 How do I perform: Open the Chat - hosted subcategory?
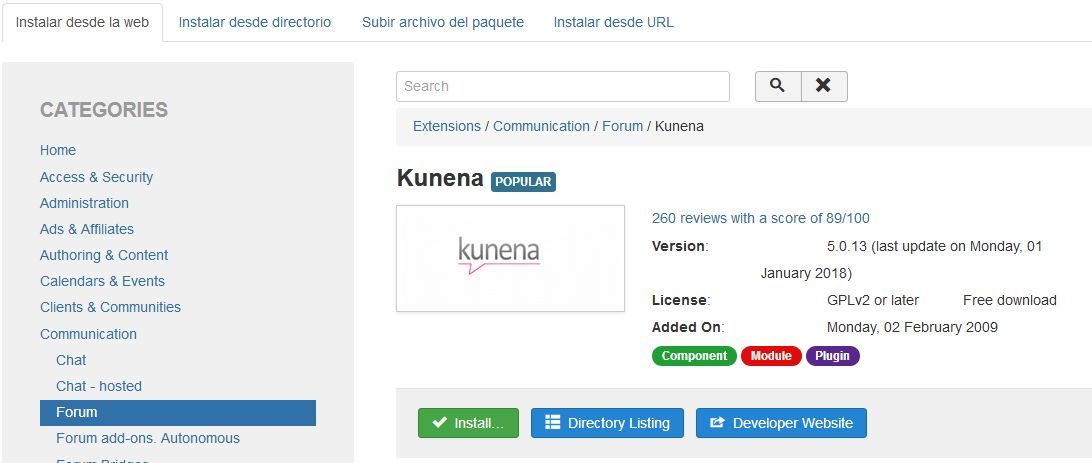[x=99, y=386]
